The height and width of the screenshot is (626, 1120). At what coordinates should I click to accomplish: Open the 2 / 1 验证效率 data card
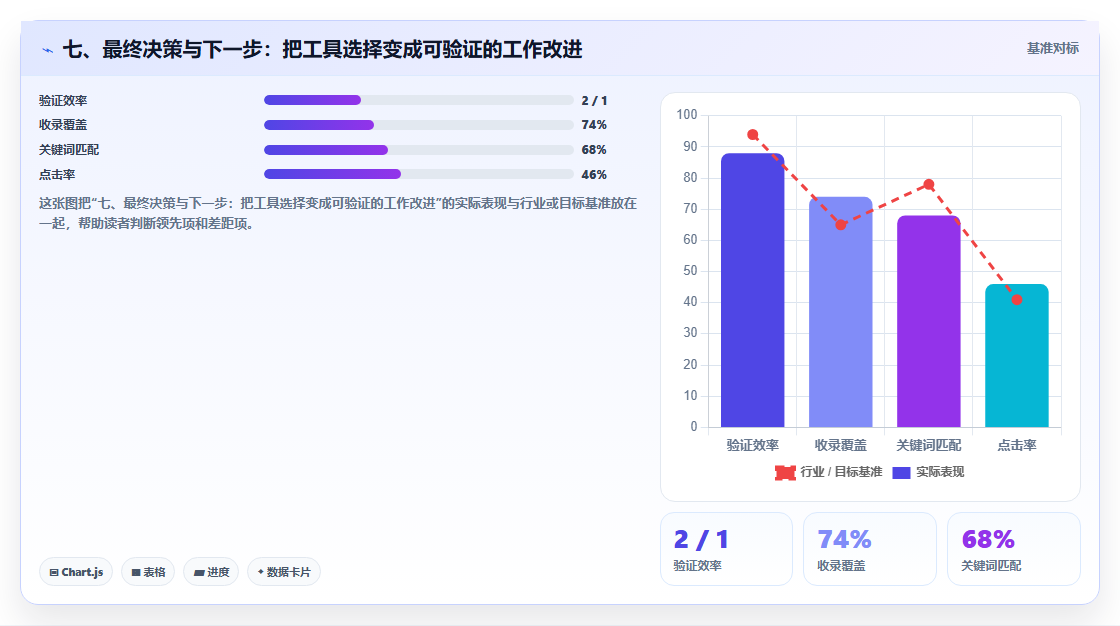(726, 549)
